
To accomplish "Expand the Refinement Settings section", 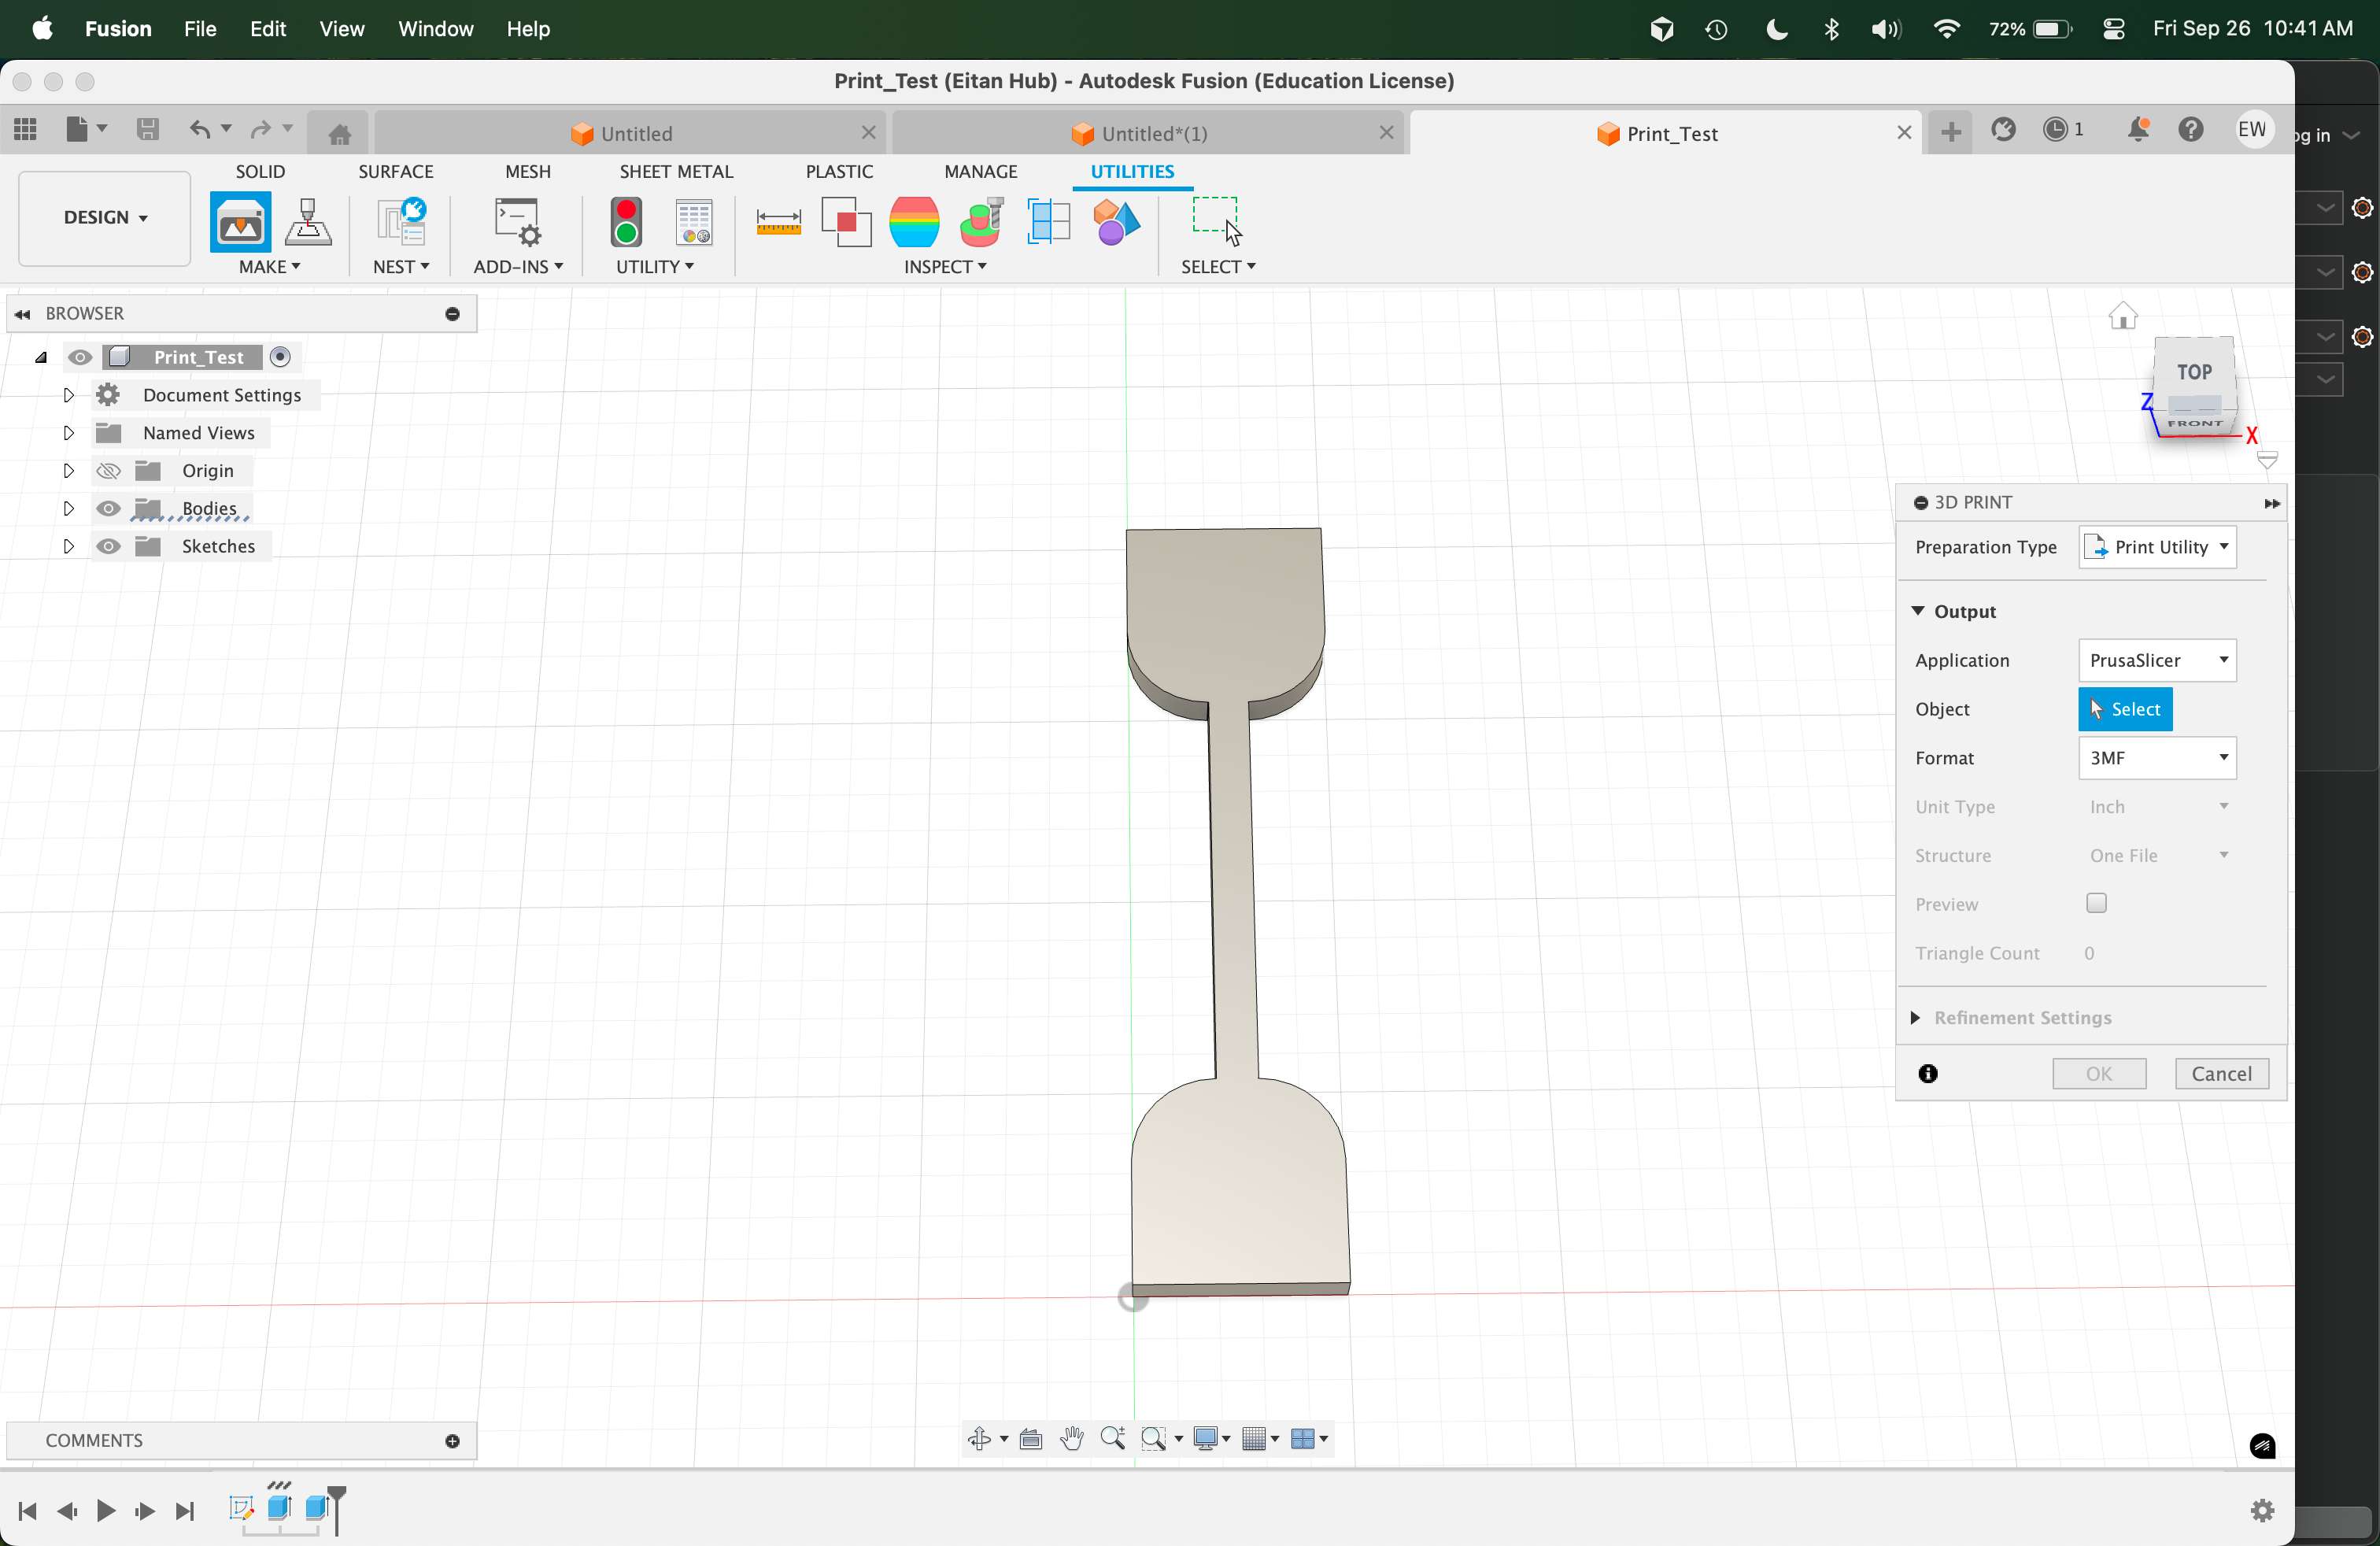I will click(x=1916, y=1017).
